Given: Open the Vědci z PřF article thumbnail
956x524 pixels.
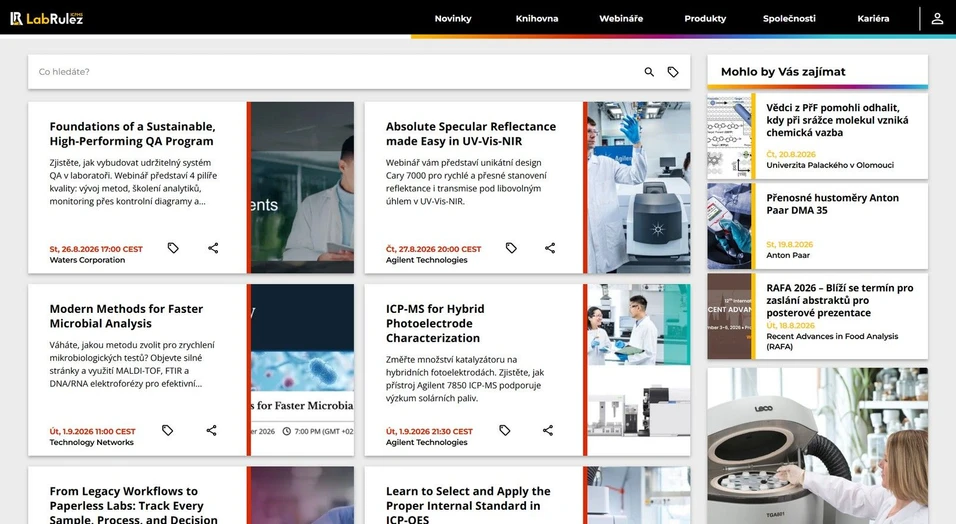Looking at the screenshot, I should (729, 136).
